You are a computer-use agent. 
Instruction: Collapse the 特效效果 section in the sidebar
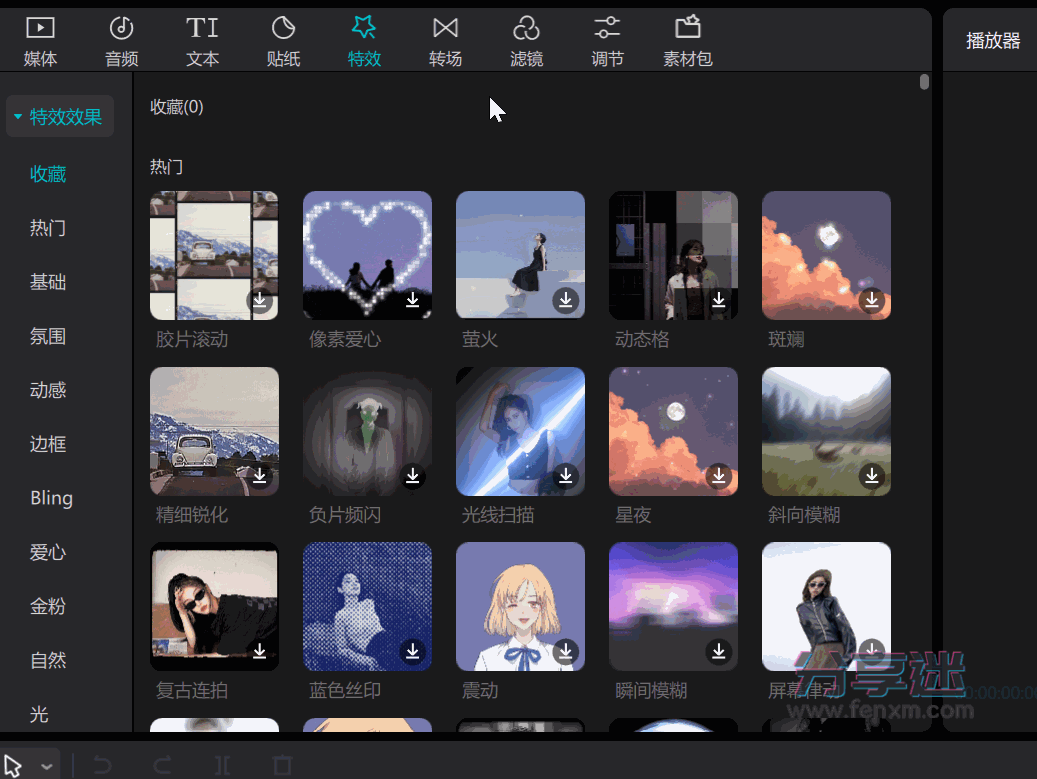coord(17,116)
